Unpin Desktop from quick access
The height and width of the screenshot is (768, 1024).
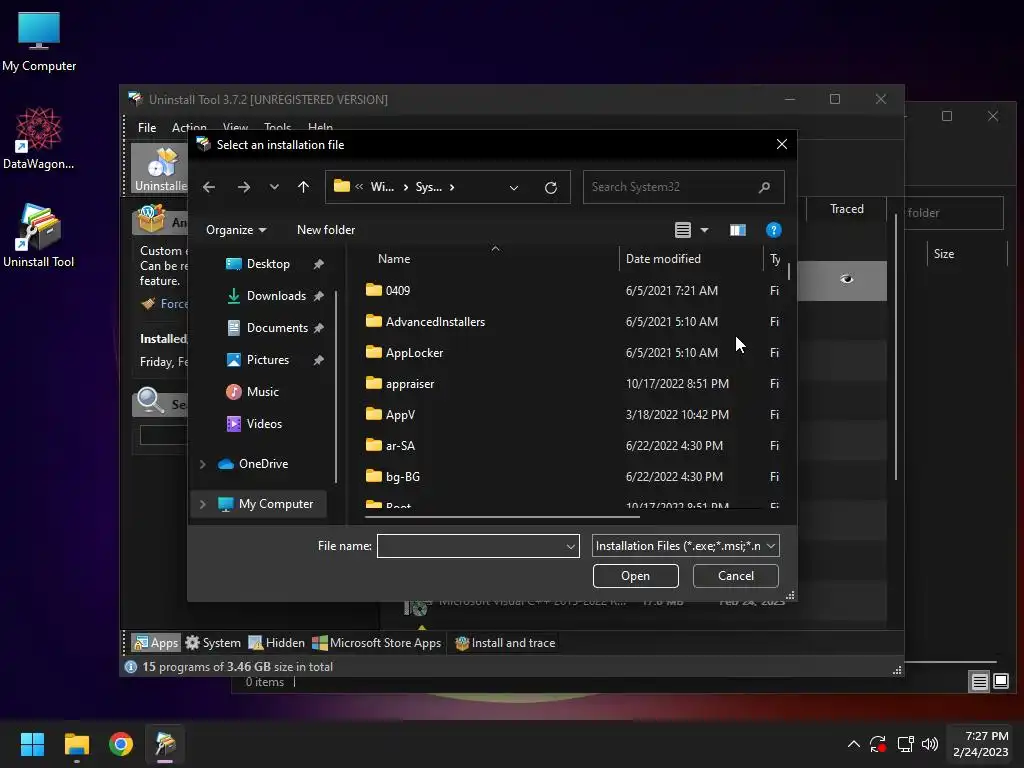[x=319, y=264]
